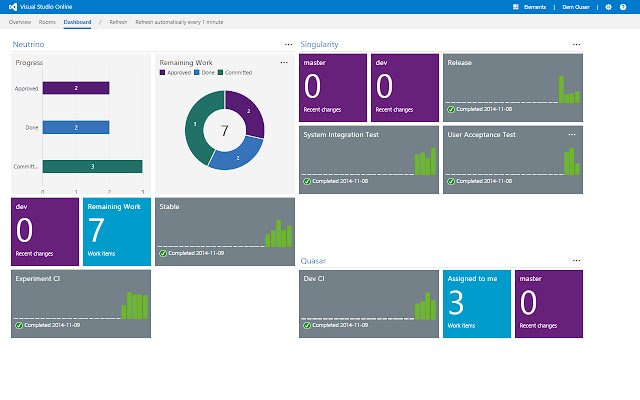This screenshot has height=400, width=640.
Task: Switch to the Rooms tab
Action: pos(47,22)
